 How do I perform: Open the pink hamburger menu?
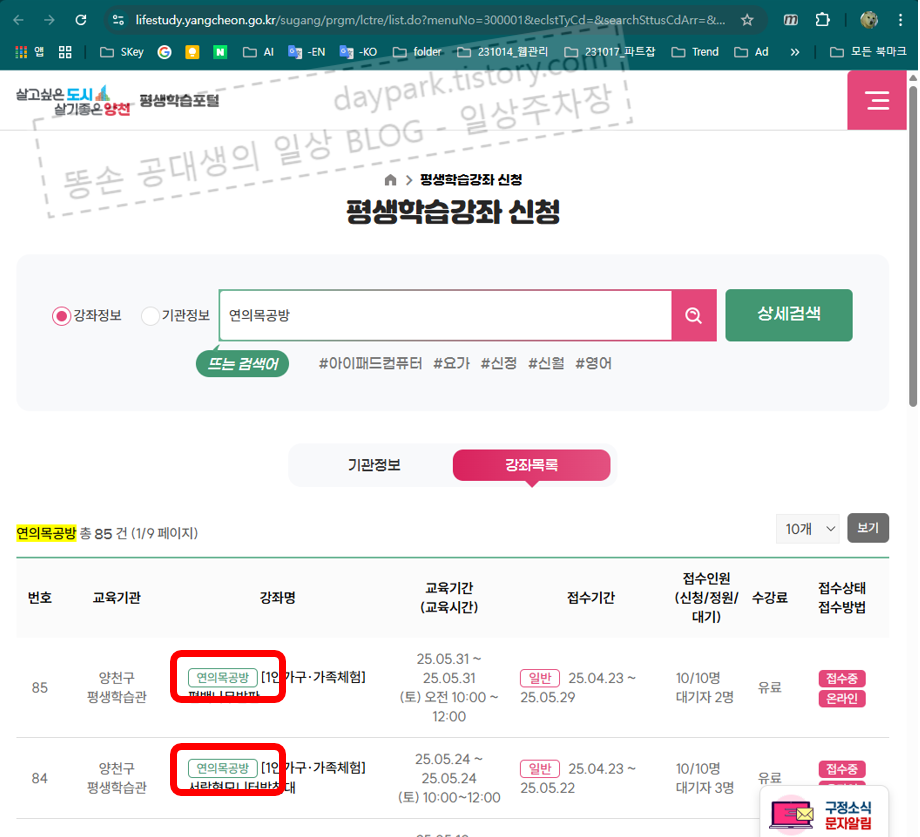point(876,100)
